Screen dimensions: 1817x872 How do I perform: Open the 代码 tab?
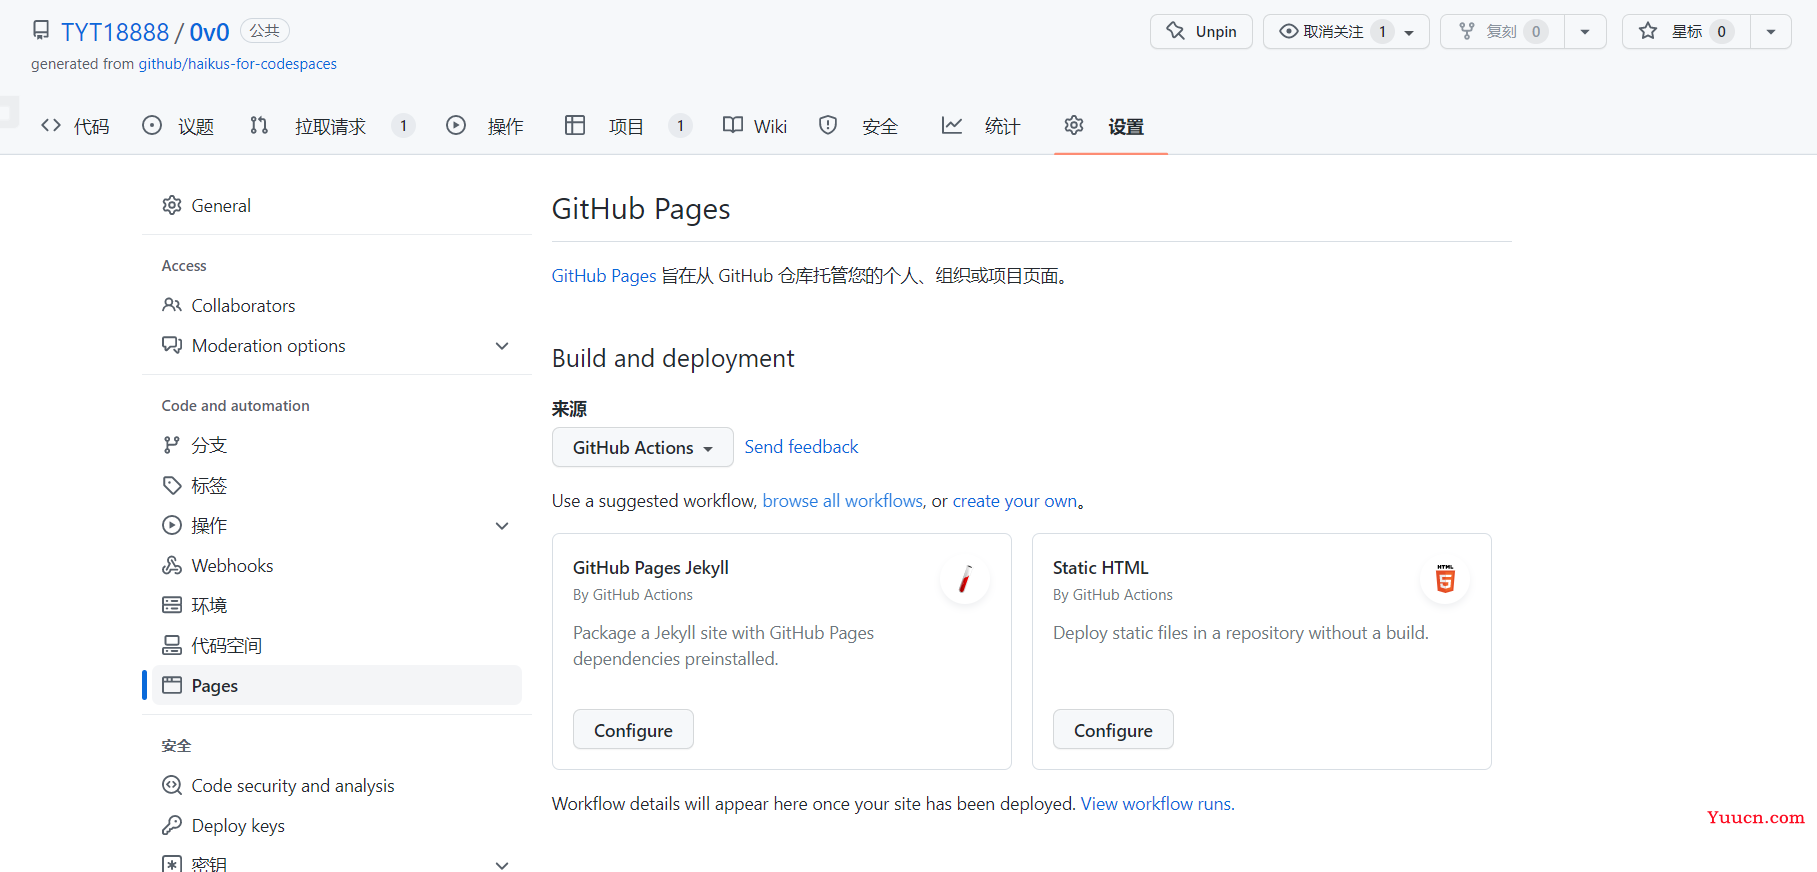[75, 126]
